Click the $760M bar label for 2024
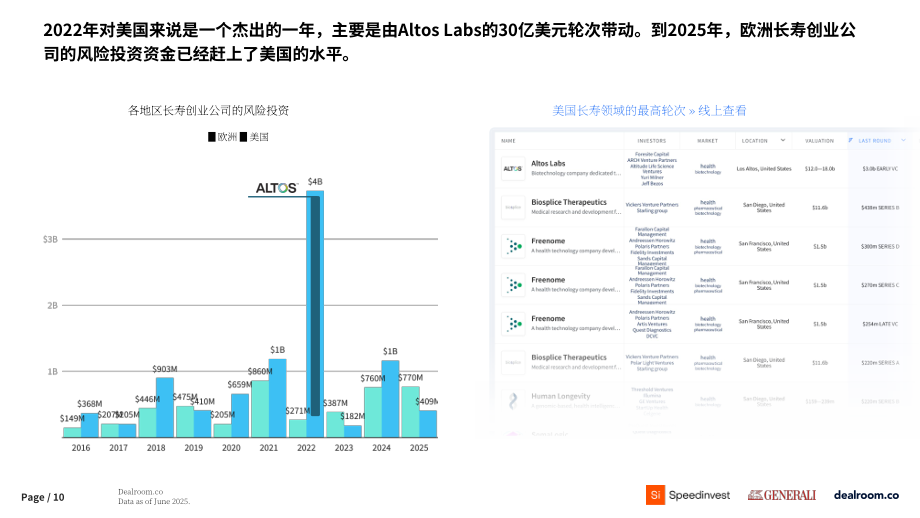Screen dimensions: 920x518 (373, 378)
